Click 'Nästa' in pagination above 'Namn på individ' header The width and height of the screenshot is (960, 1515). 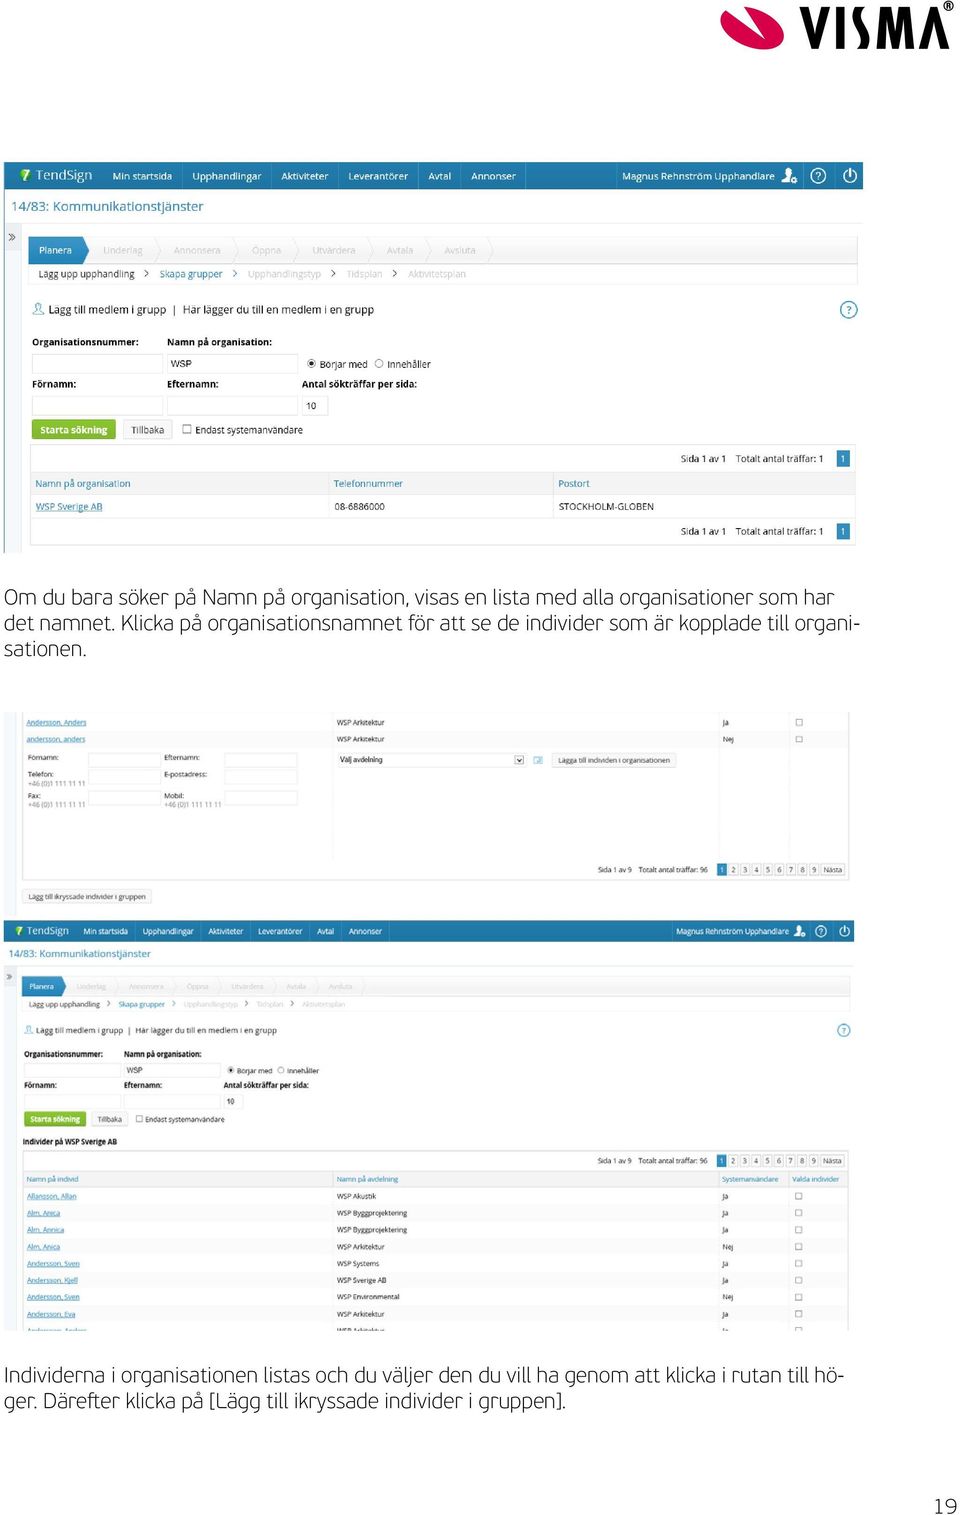(x=832, y=1161)
